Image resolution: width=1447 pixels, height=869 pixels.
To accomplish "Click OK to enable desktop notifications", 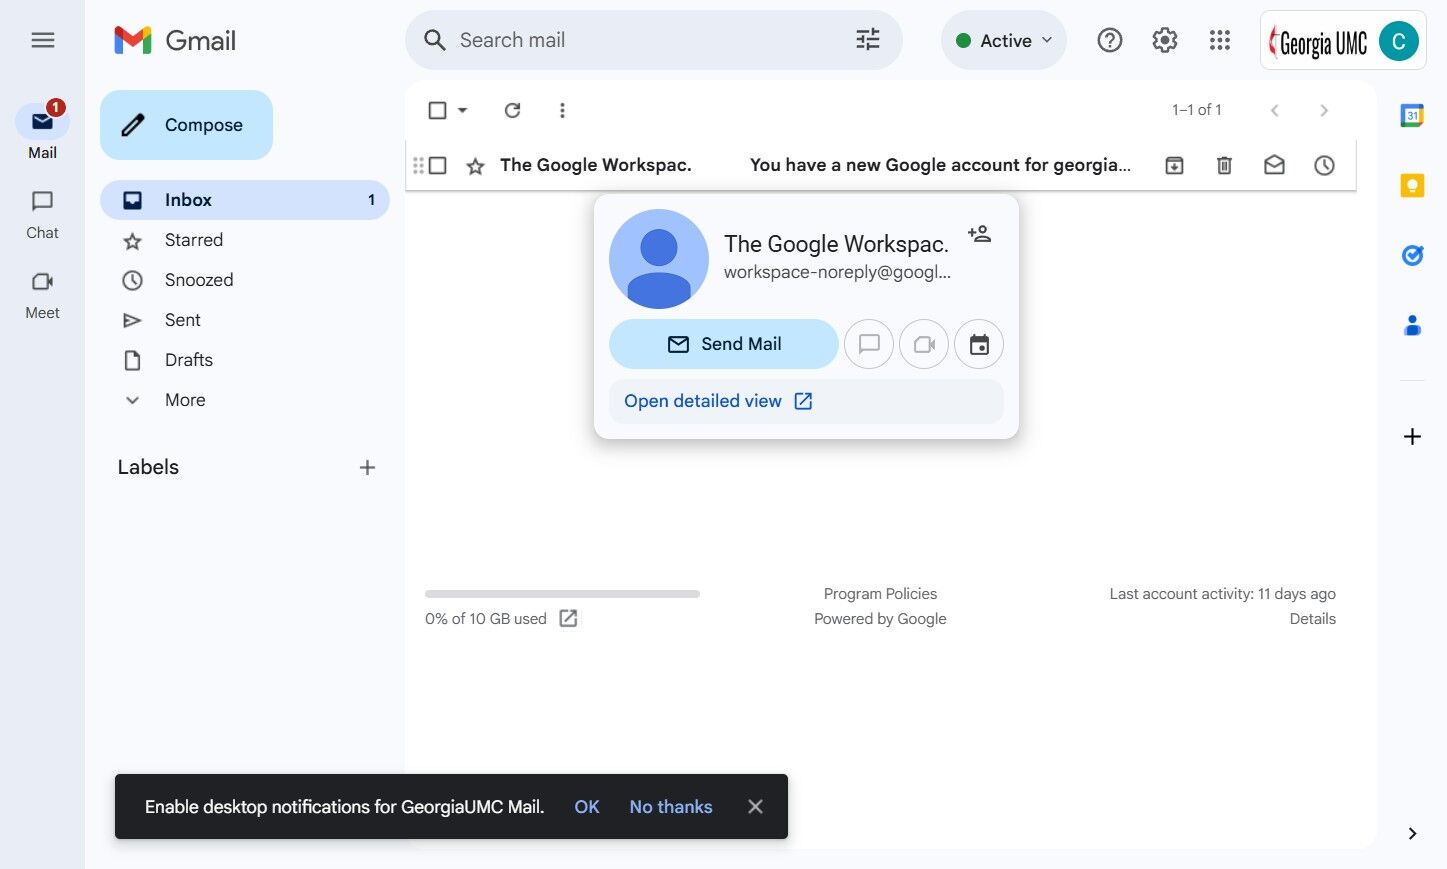I will coord(587,807).
